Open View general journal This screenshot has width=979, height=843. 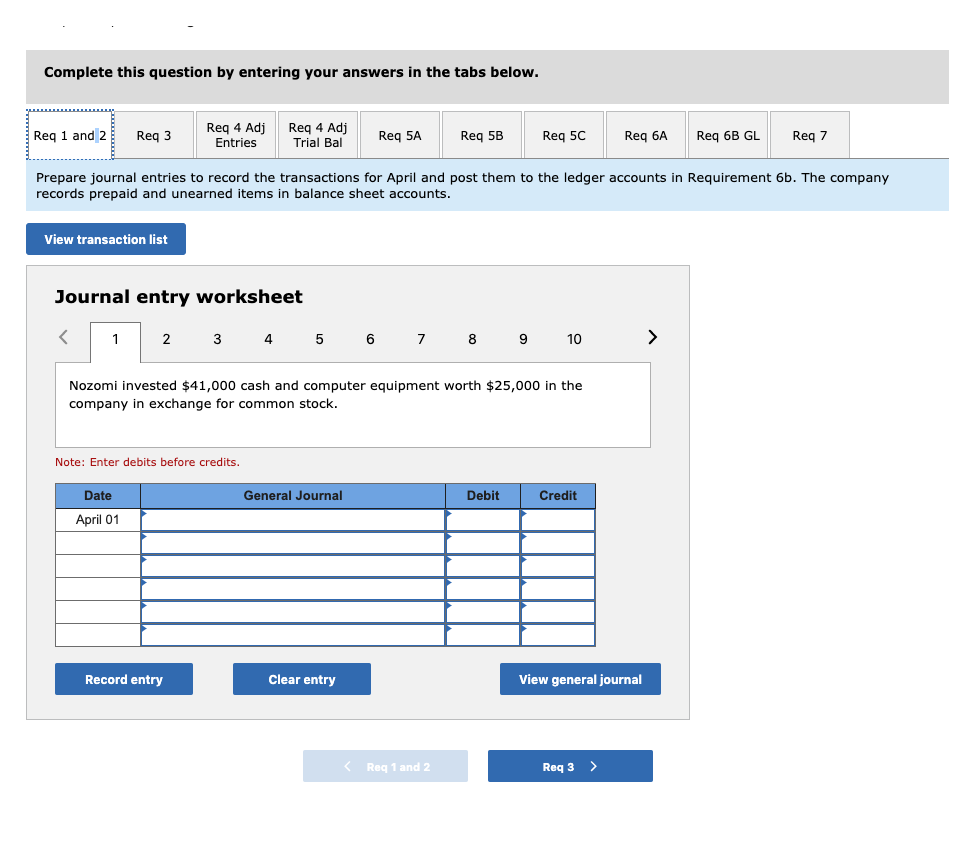click(x=580, y=679)
